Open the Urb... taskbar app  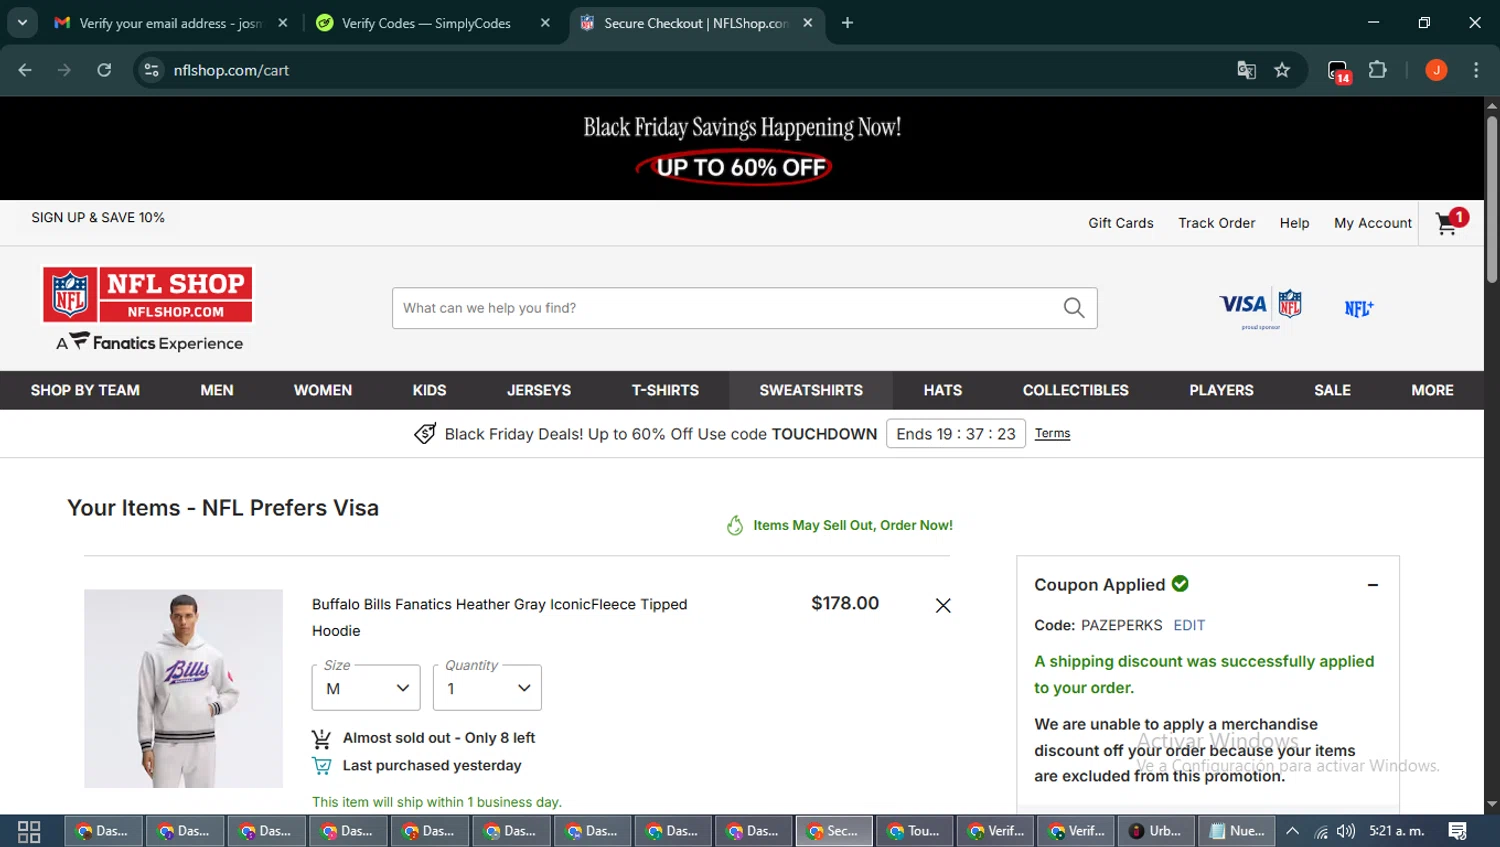coord(1156,831)
